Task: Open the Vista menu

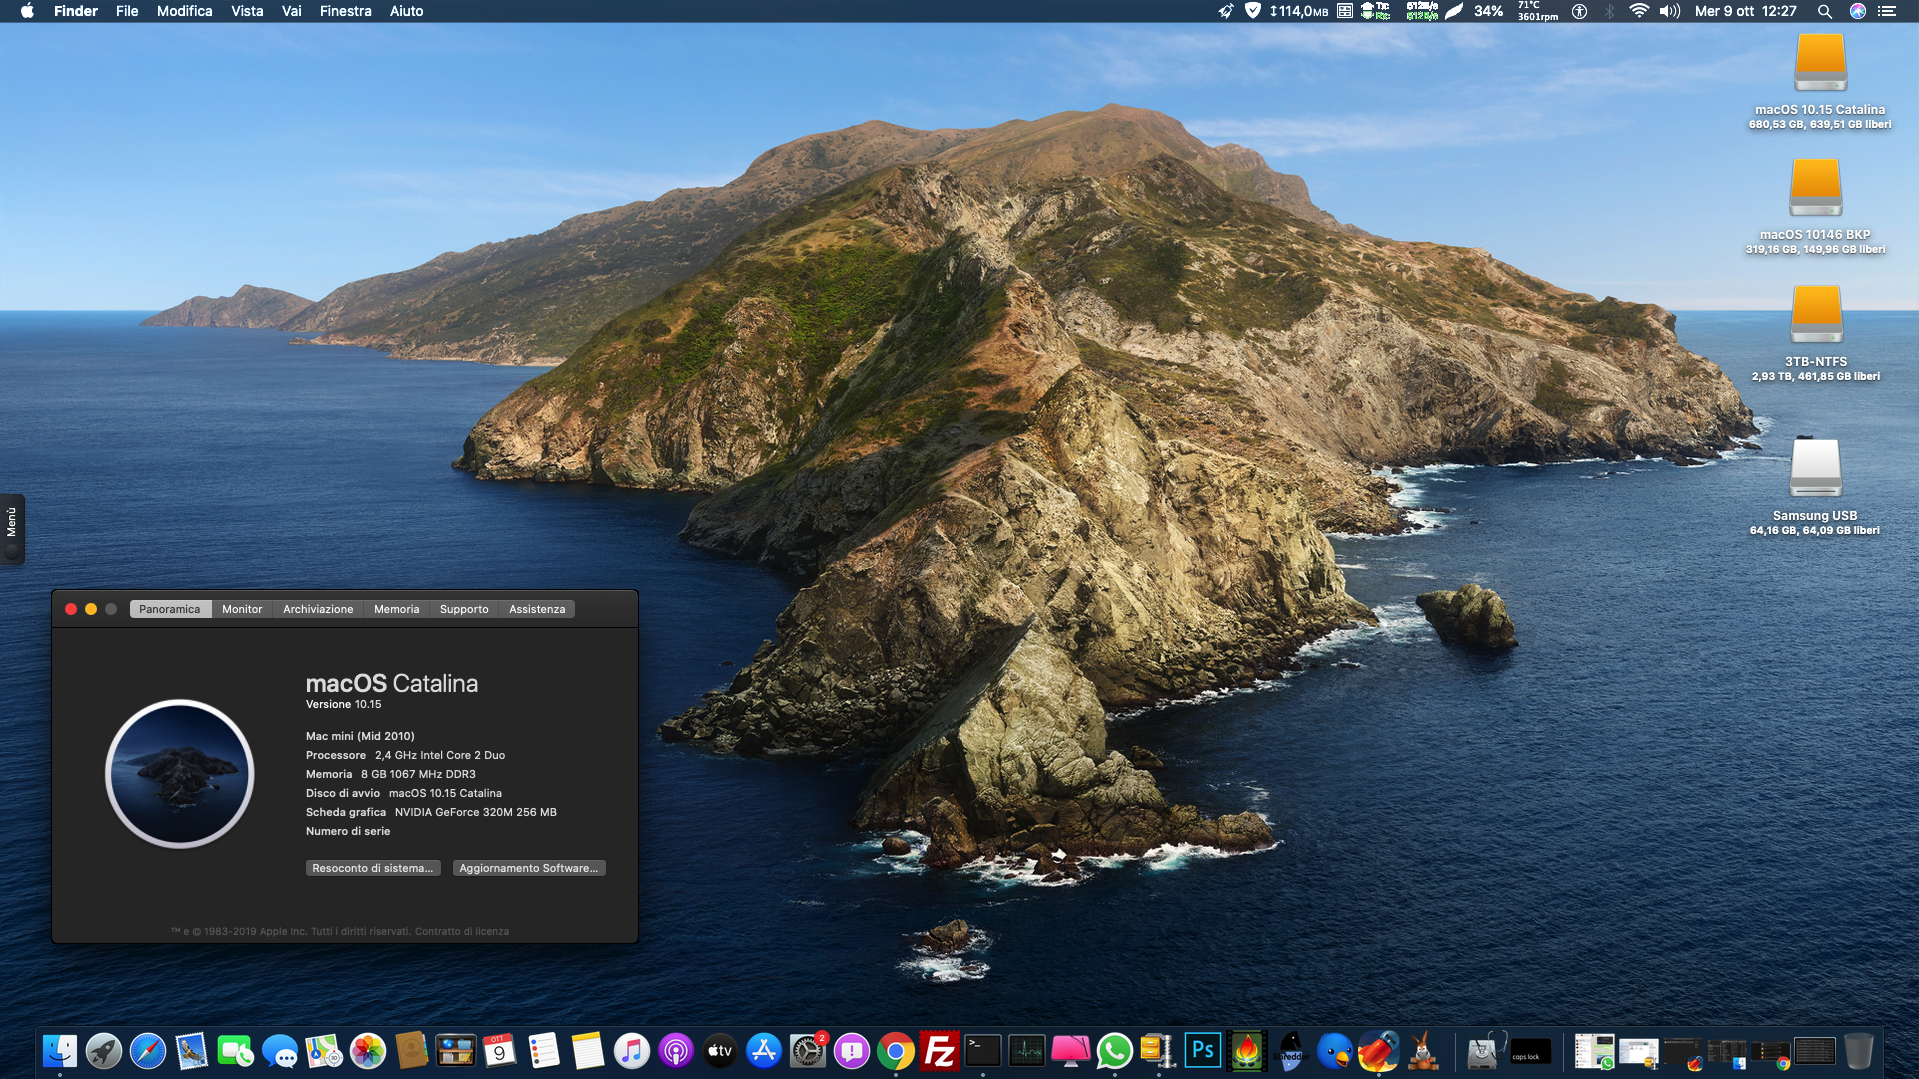Action: point(247,11)
